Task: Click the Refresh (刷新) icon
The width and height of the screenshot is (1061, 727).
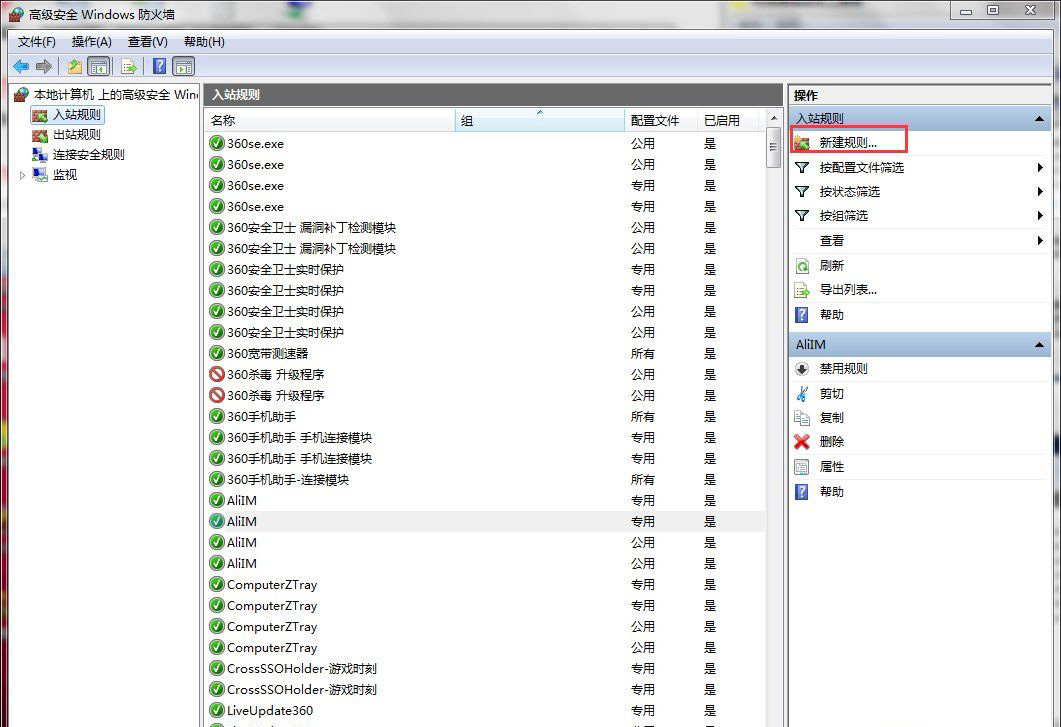Action: coord(802,265)
